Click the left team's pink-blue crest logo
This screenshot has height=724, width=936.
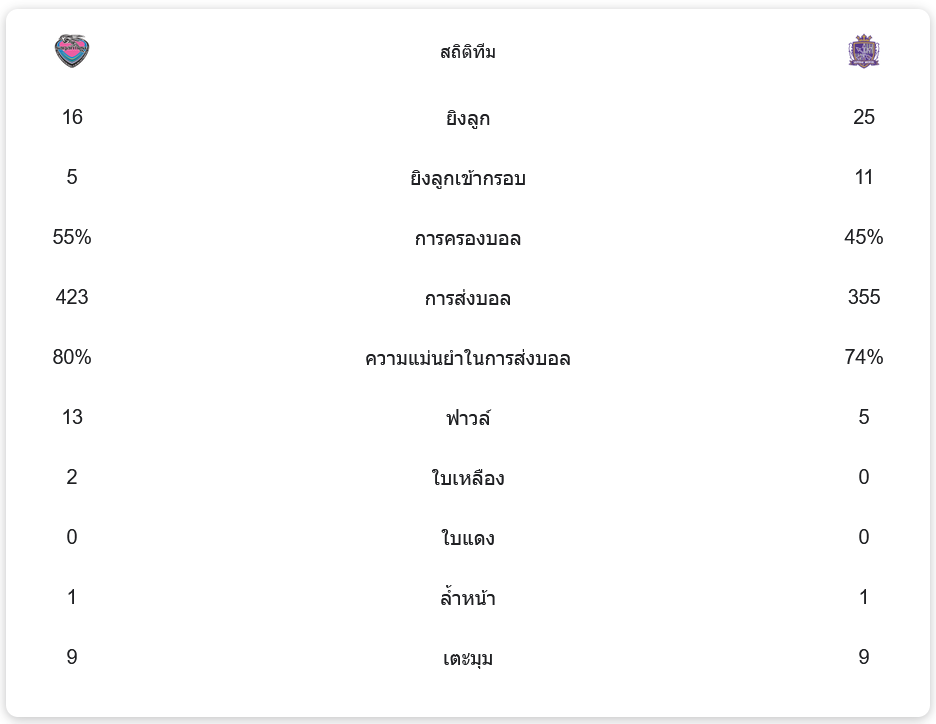pos(72,51)
